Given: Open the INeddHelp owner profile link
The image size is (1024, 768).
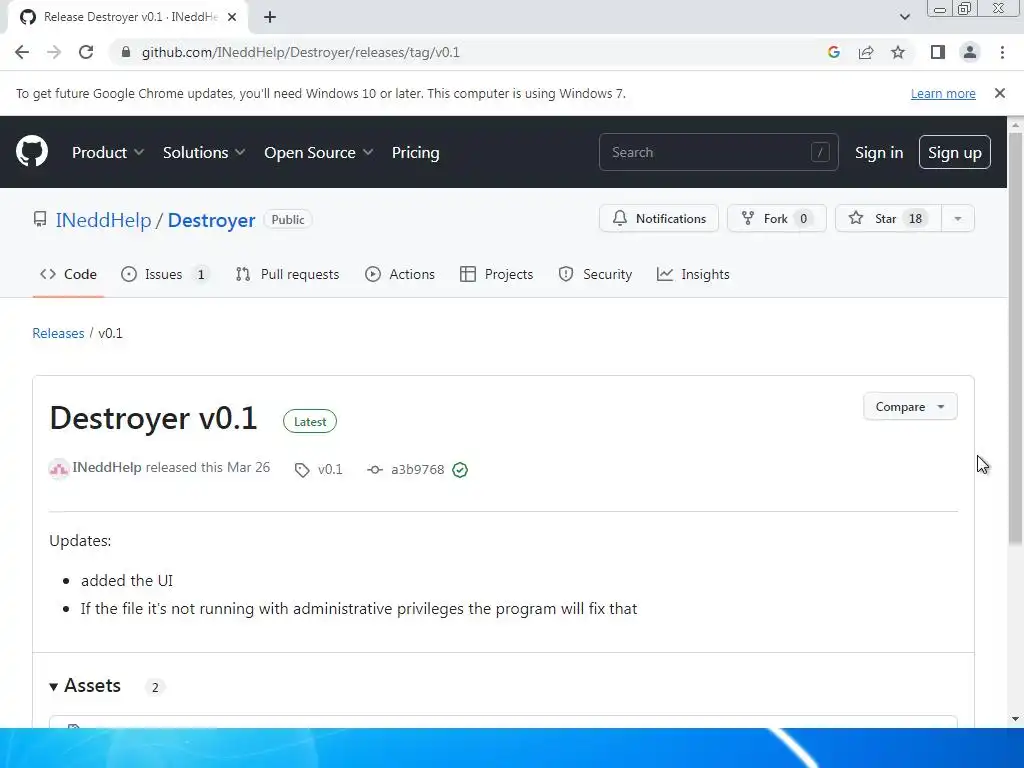Looking at the screenshot, I should point(103,220).
